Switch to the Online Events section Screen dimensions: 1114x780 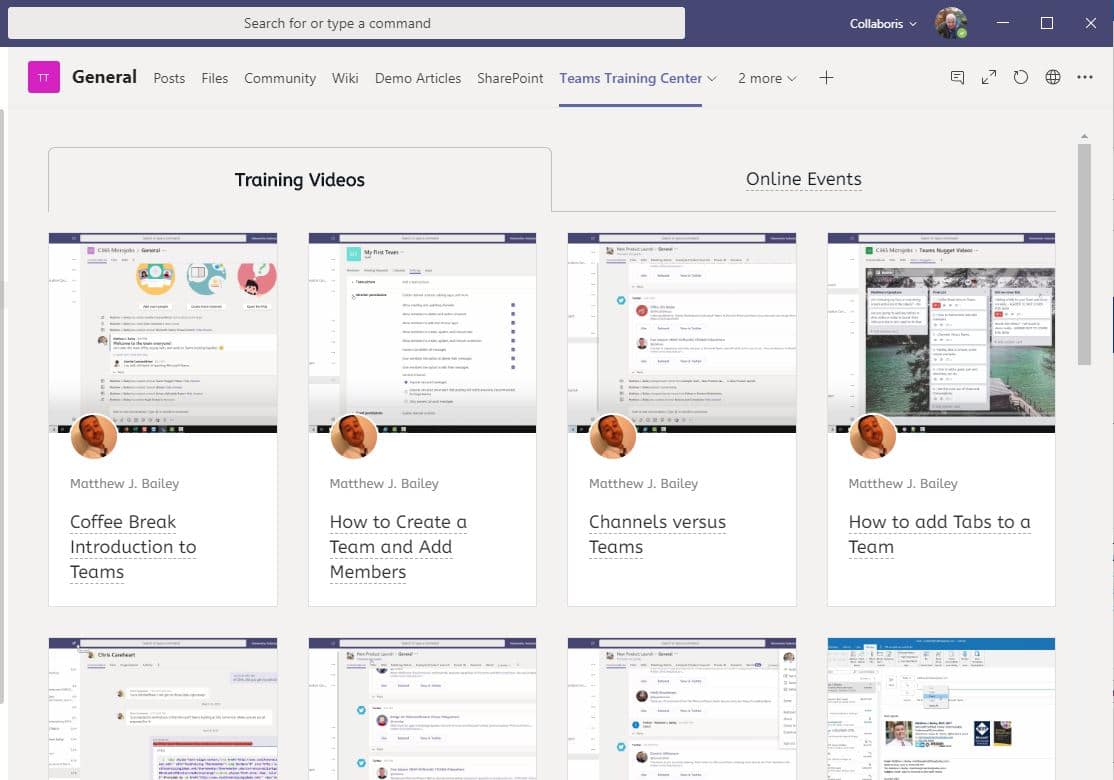point(804,179)
